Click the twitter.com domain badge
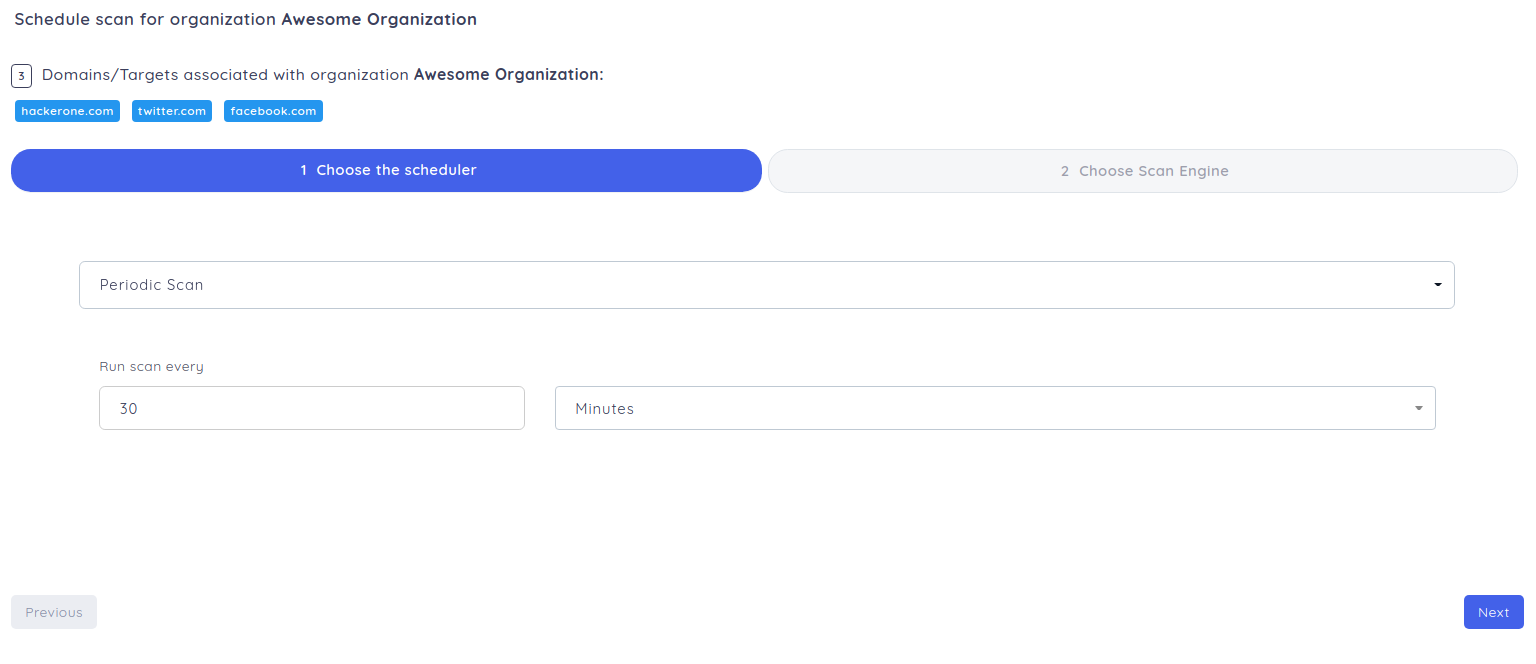The image size is (1536, 664). (172, 111)
